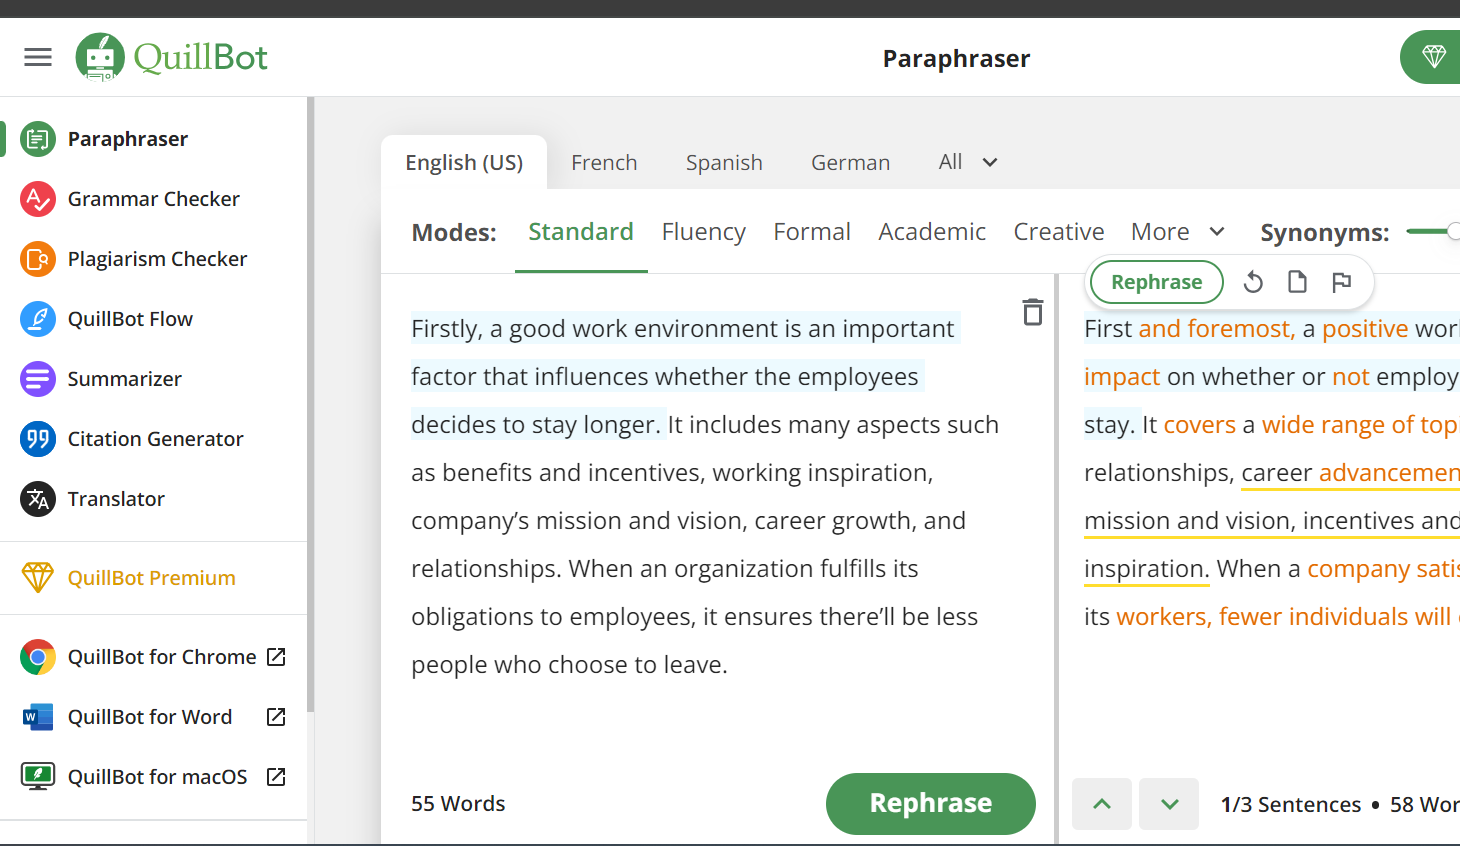Switch to the French language tab
This screenshot has width=1460, height=846.
coord(604,163)
